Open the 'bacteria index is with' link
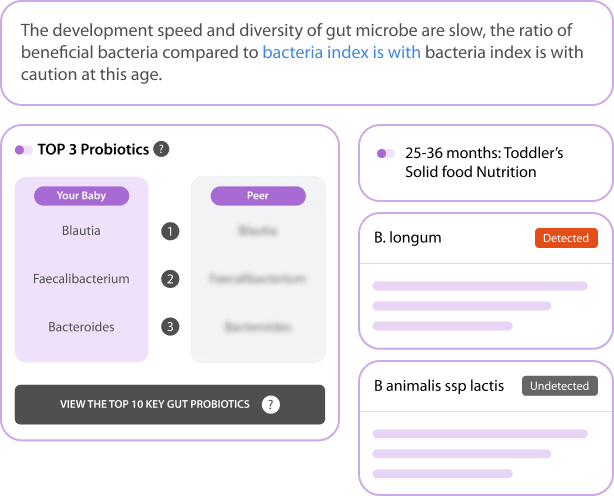614x496 pixels. 341,52
